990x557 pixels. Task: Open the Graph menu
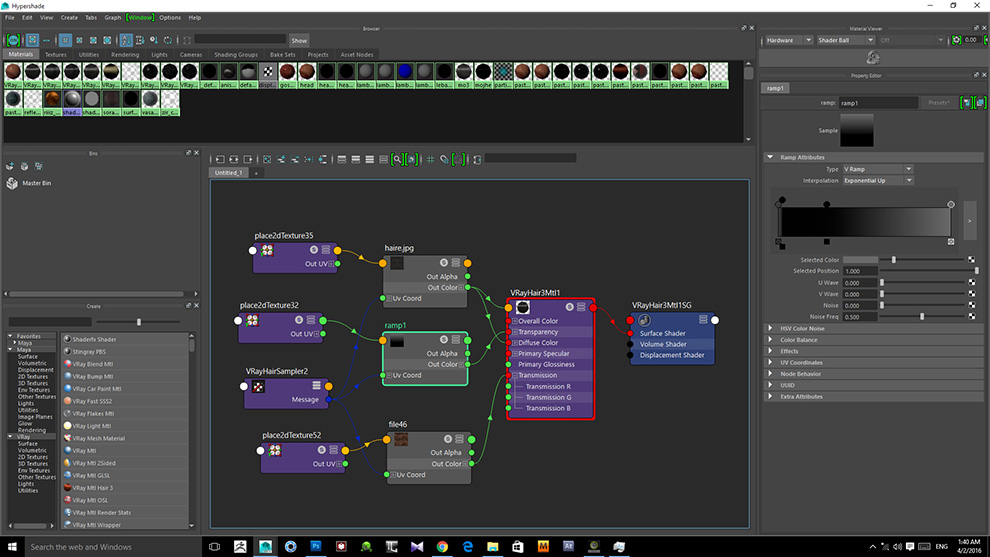point(113,17)
